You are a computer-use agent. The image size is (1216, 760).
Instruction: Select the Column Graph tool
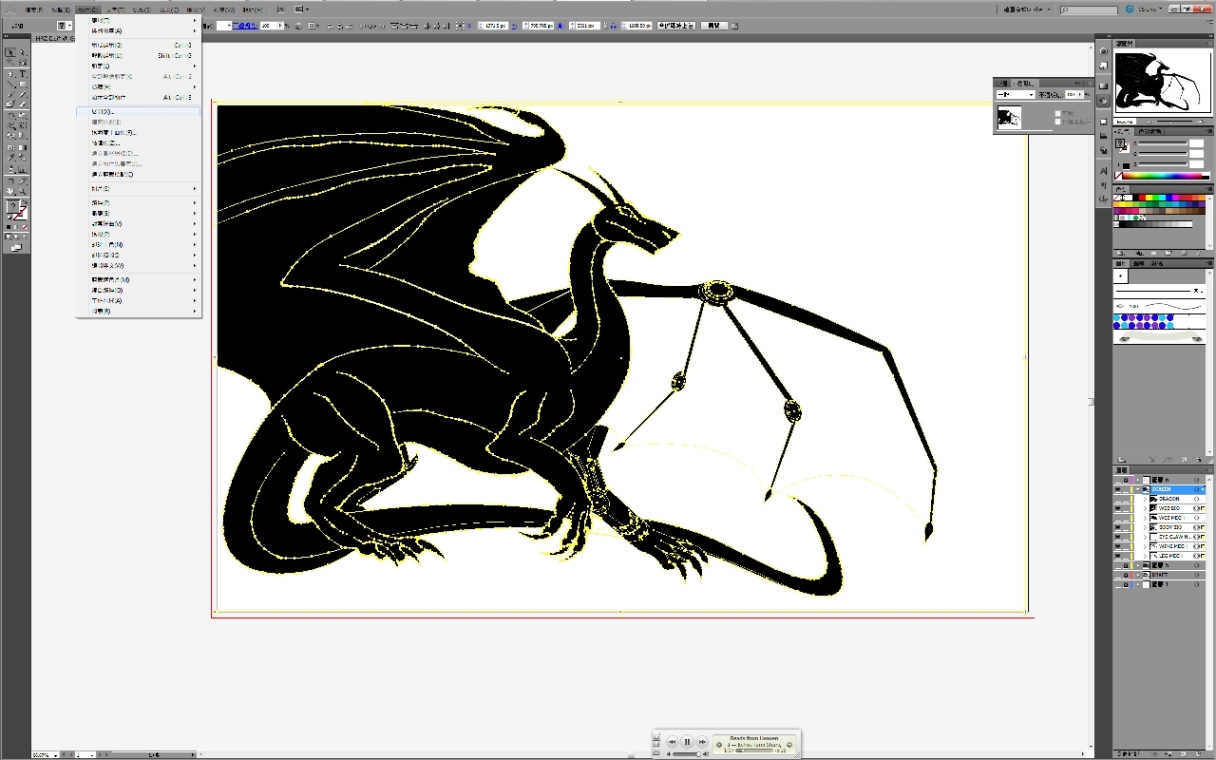coord(22,170)
